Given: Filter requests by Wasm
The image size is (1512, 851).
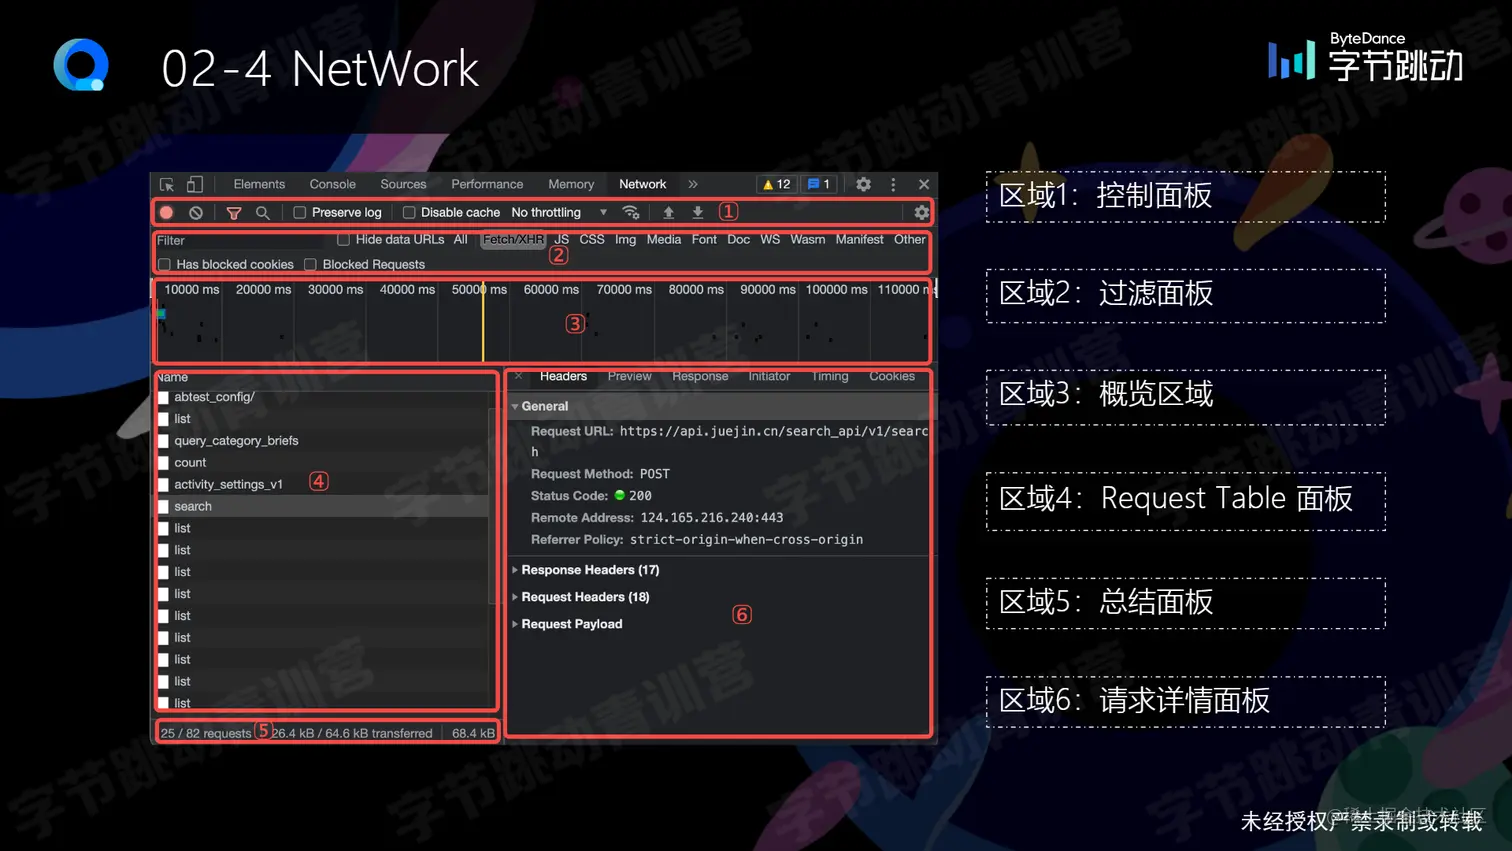Looking at the screenshot, I should (808, 239).
